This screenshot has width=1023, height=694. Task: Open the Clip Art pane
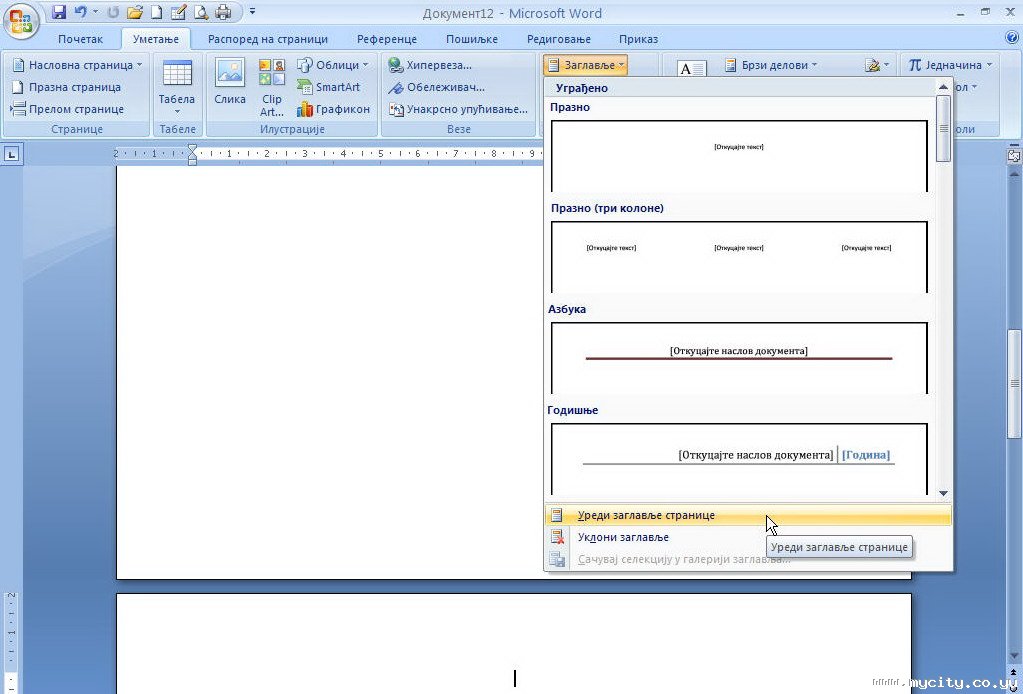pyautogui.click(x=271, y=87)
